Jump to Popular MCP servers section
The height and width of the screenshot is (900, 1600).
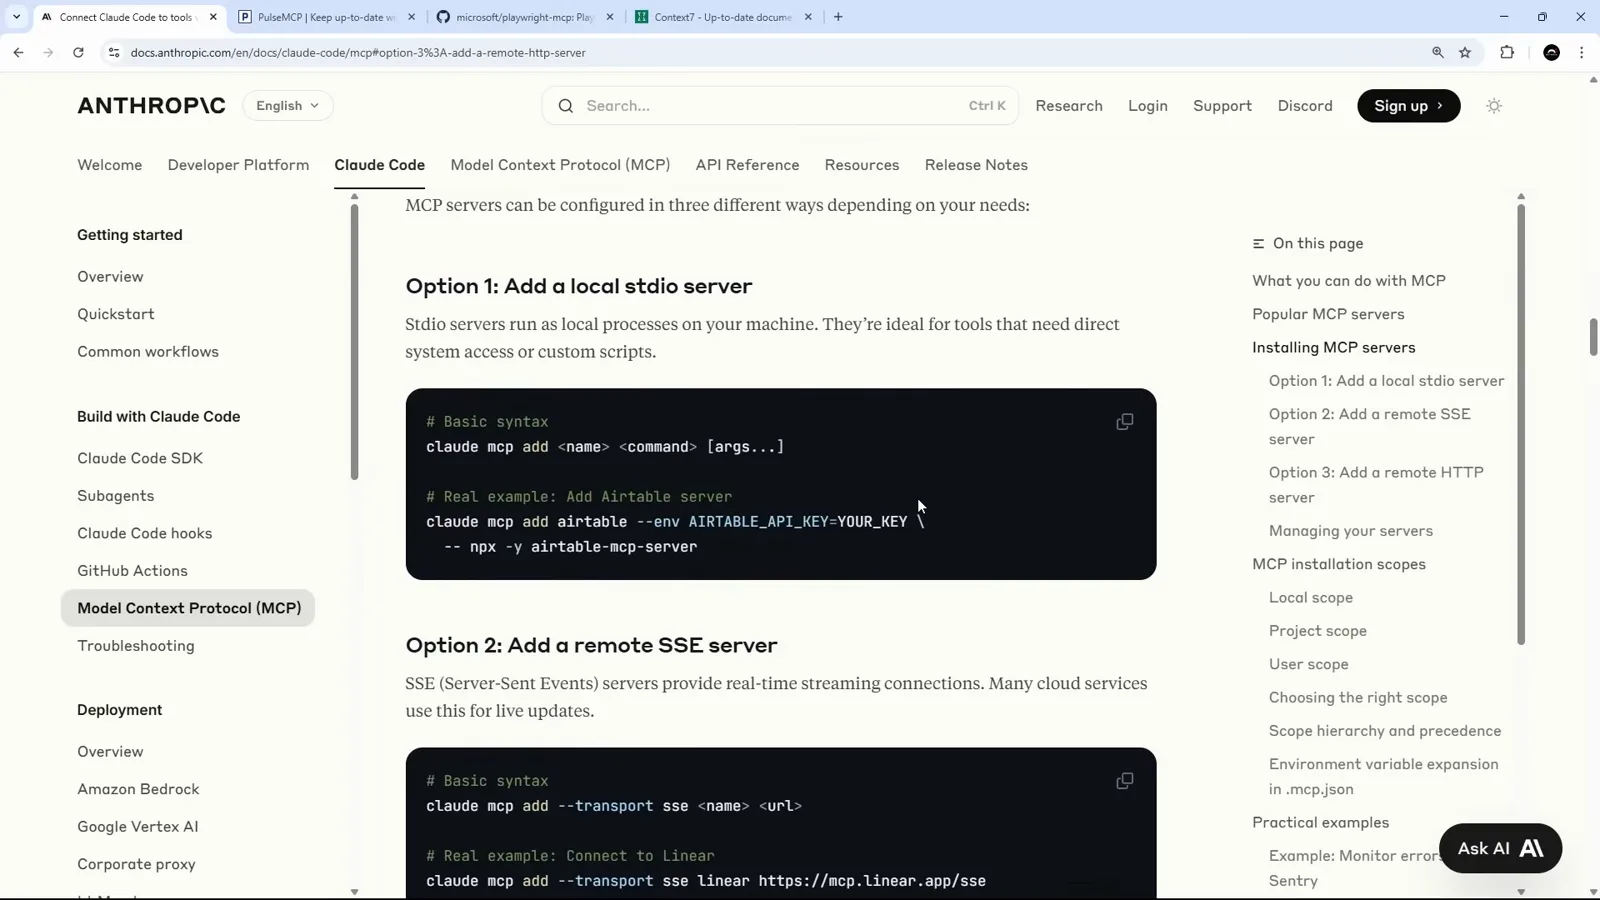point(1328,314)
